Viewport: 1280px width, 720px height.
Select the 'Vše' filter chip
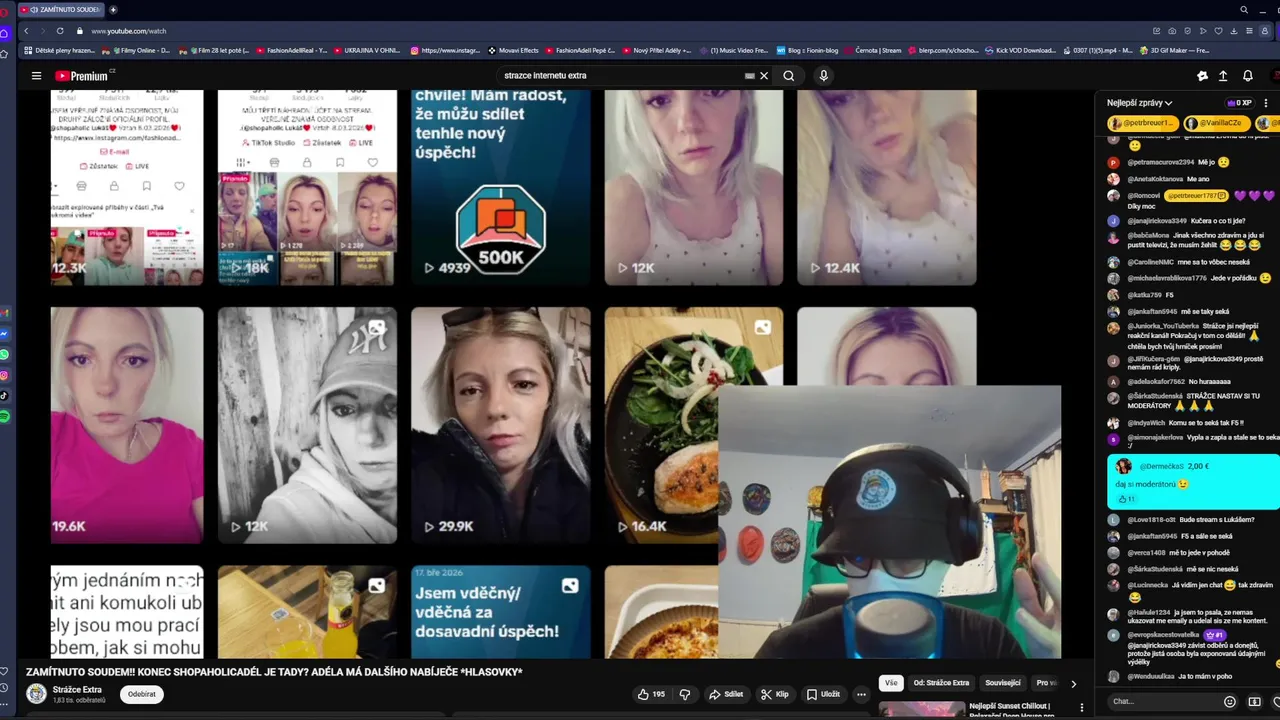(x=891, y=683)
